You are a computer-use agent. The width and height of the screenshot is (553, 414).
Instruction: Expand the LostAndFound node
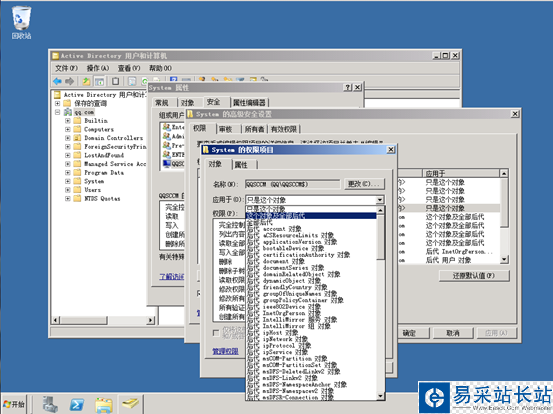pyautogui.click(x=67, y=155)
